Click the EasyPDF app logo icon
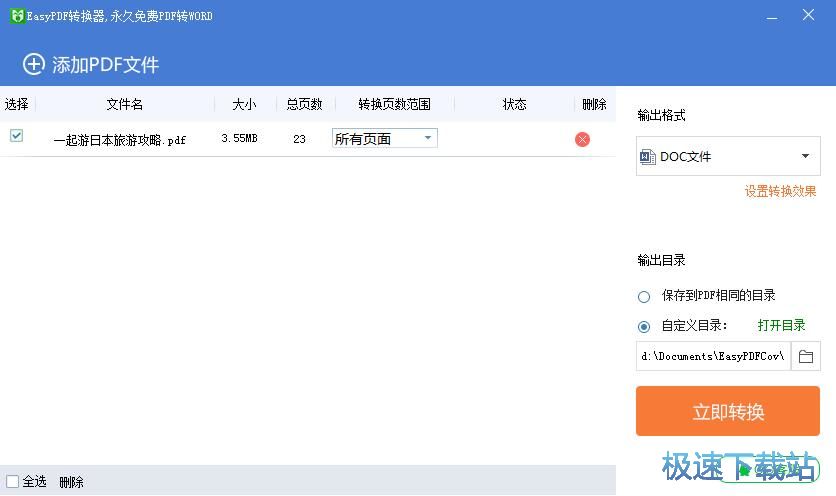Image resolution: width=836 pixels, height=496 pixels. tap(18, 16)
